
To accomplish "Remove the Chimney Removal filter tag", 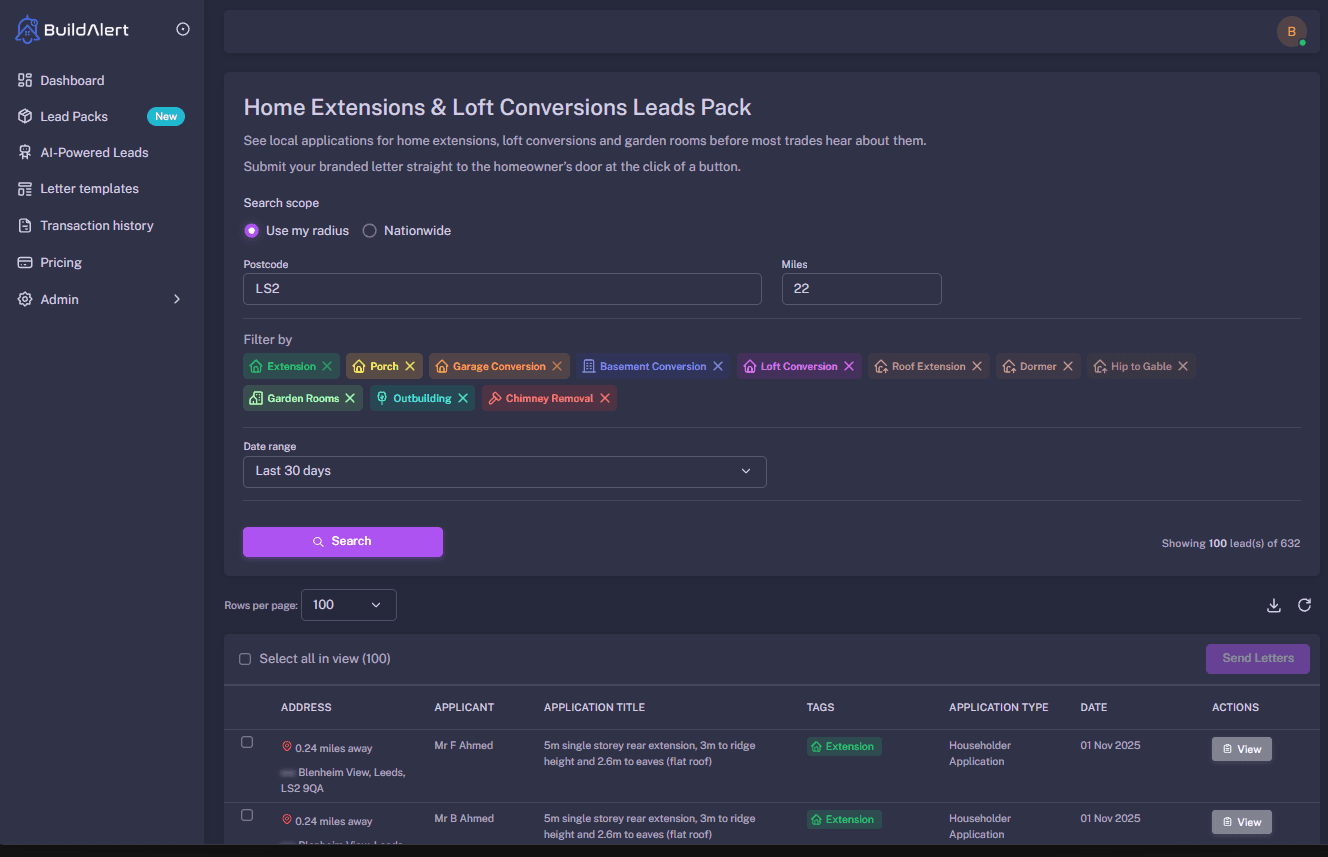I will click(x=604, y=398).
